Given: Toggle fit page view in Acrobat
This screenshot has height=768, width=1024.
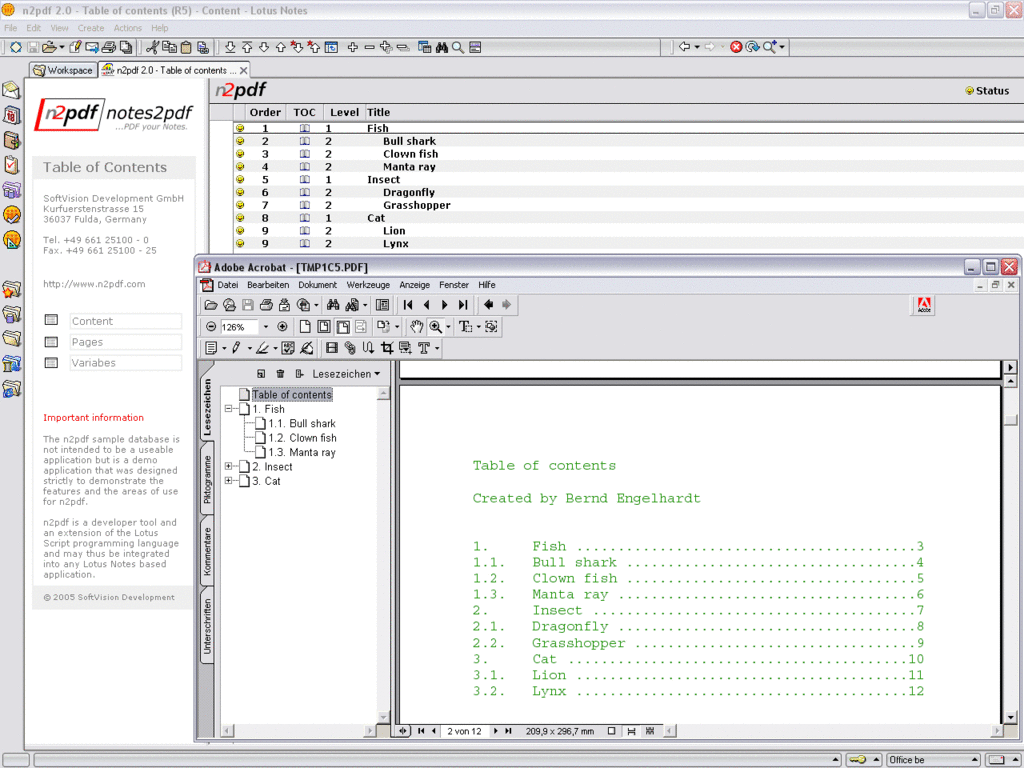Looking at the screenshot, I should click(x=323, y=327).
